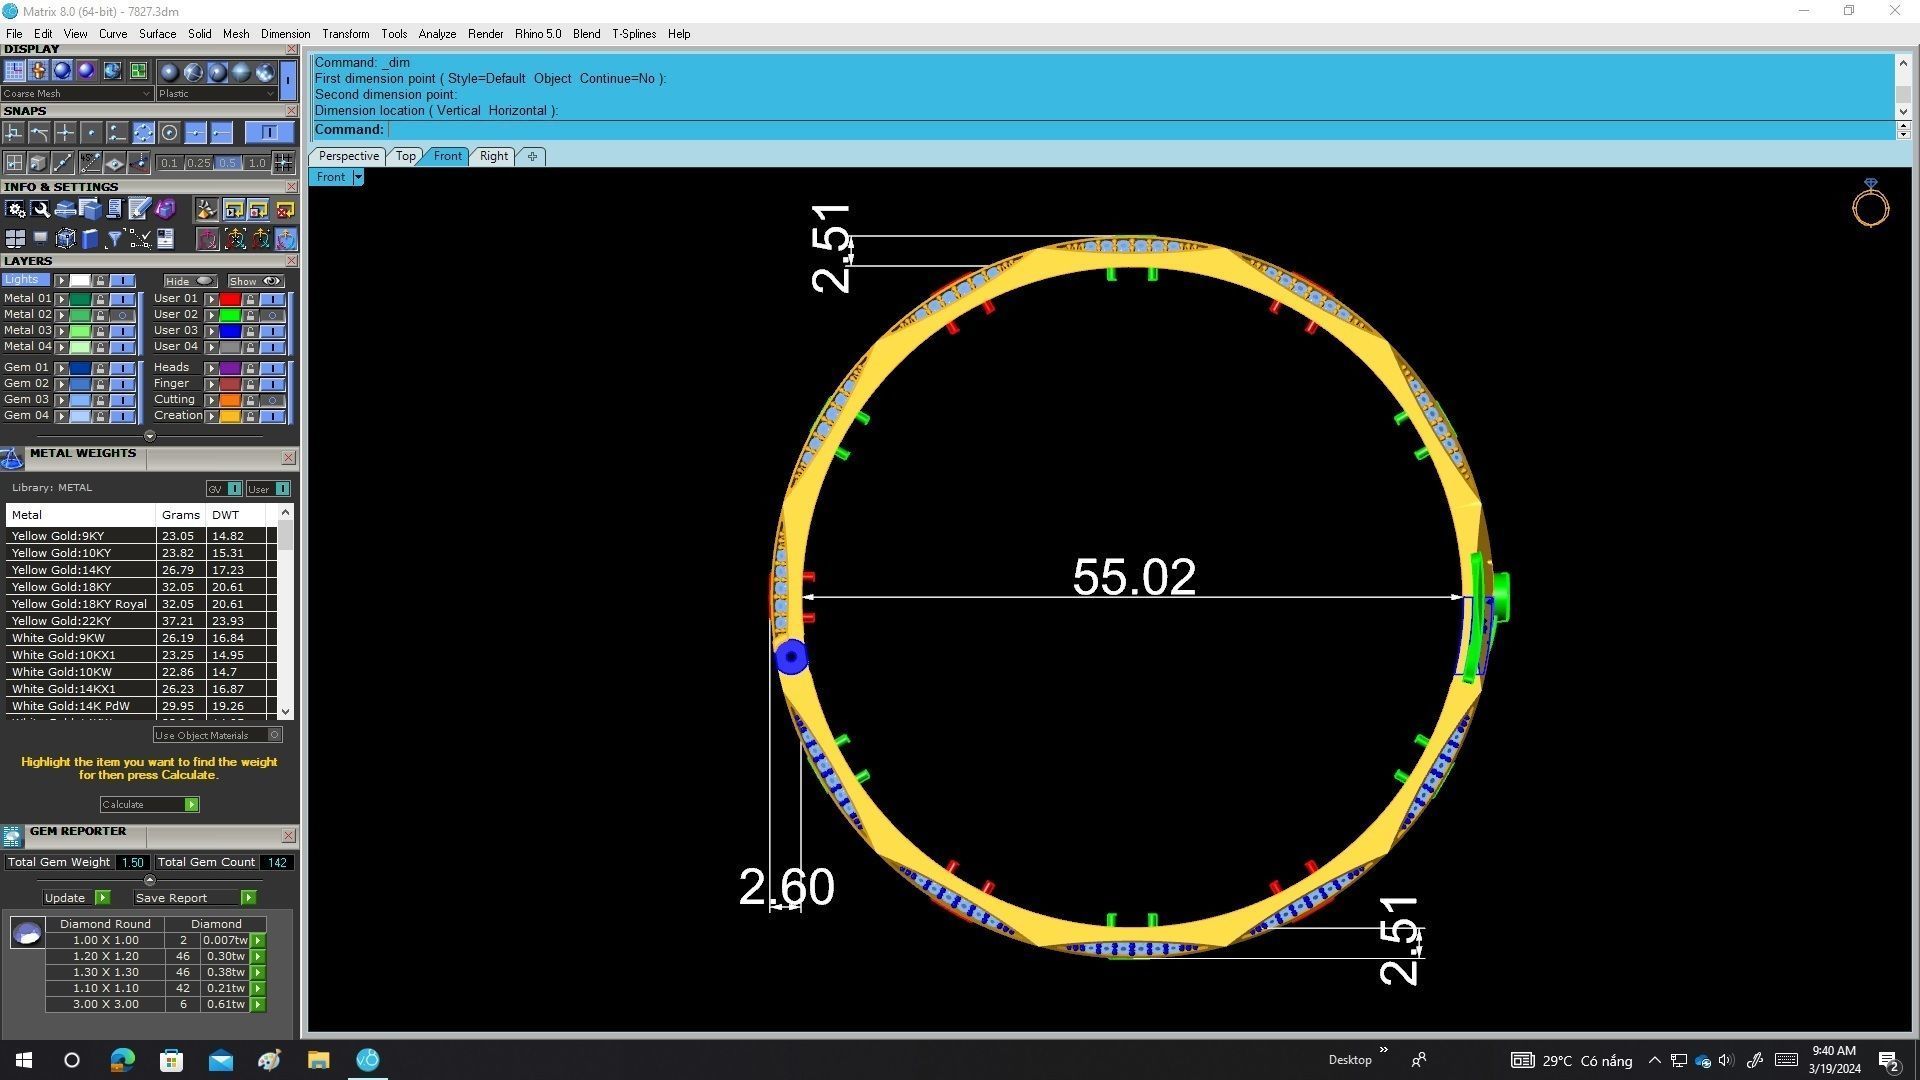Open the gears settings icon in Info & Settings
The image size is (1920, 1080).
(x=15, y=209)
